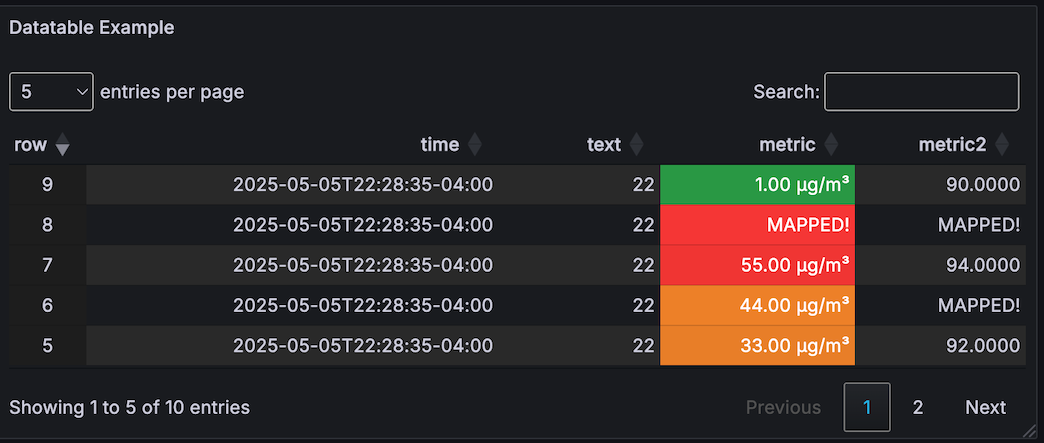Viewport: 1044px width, 443px height.
Task: Click the Datatable Example panel title
Action: [92, 27]
